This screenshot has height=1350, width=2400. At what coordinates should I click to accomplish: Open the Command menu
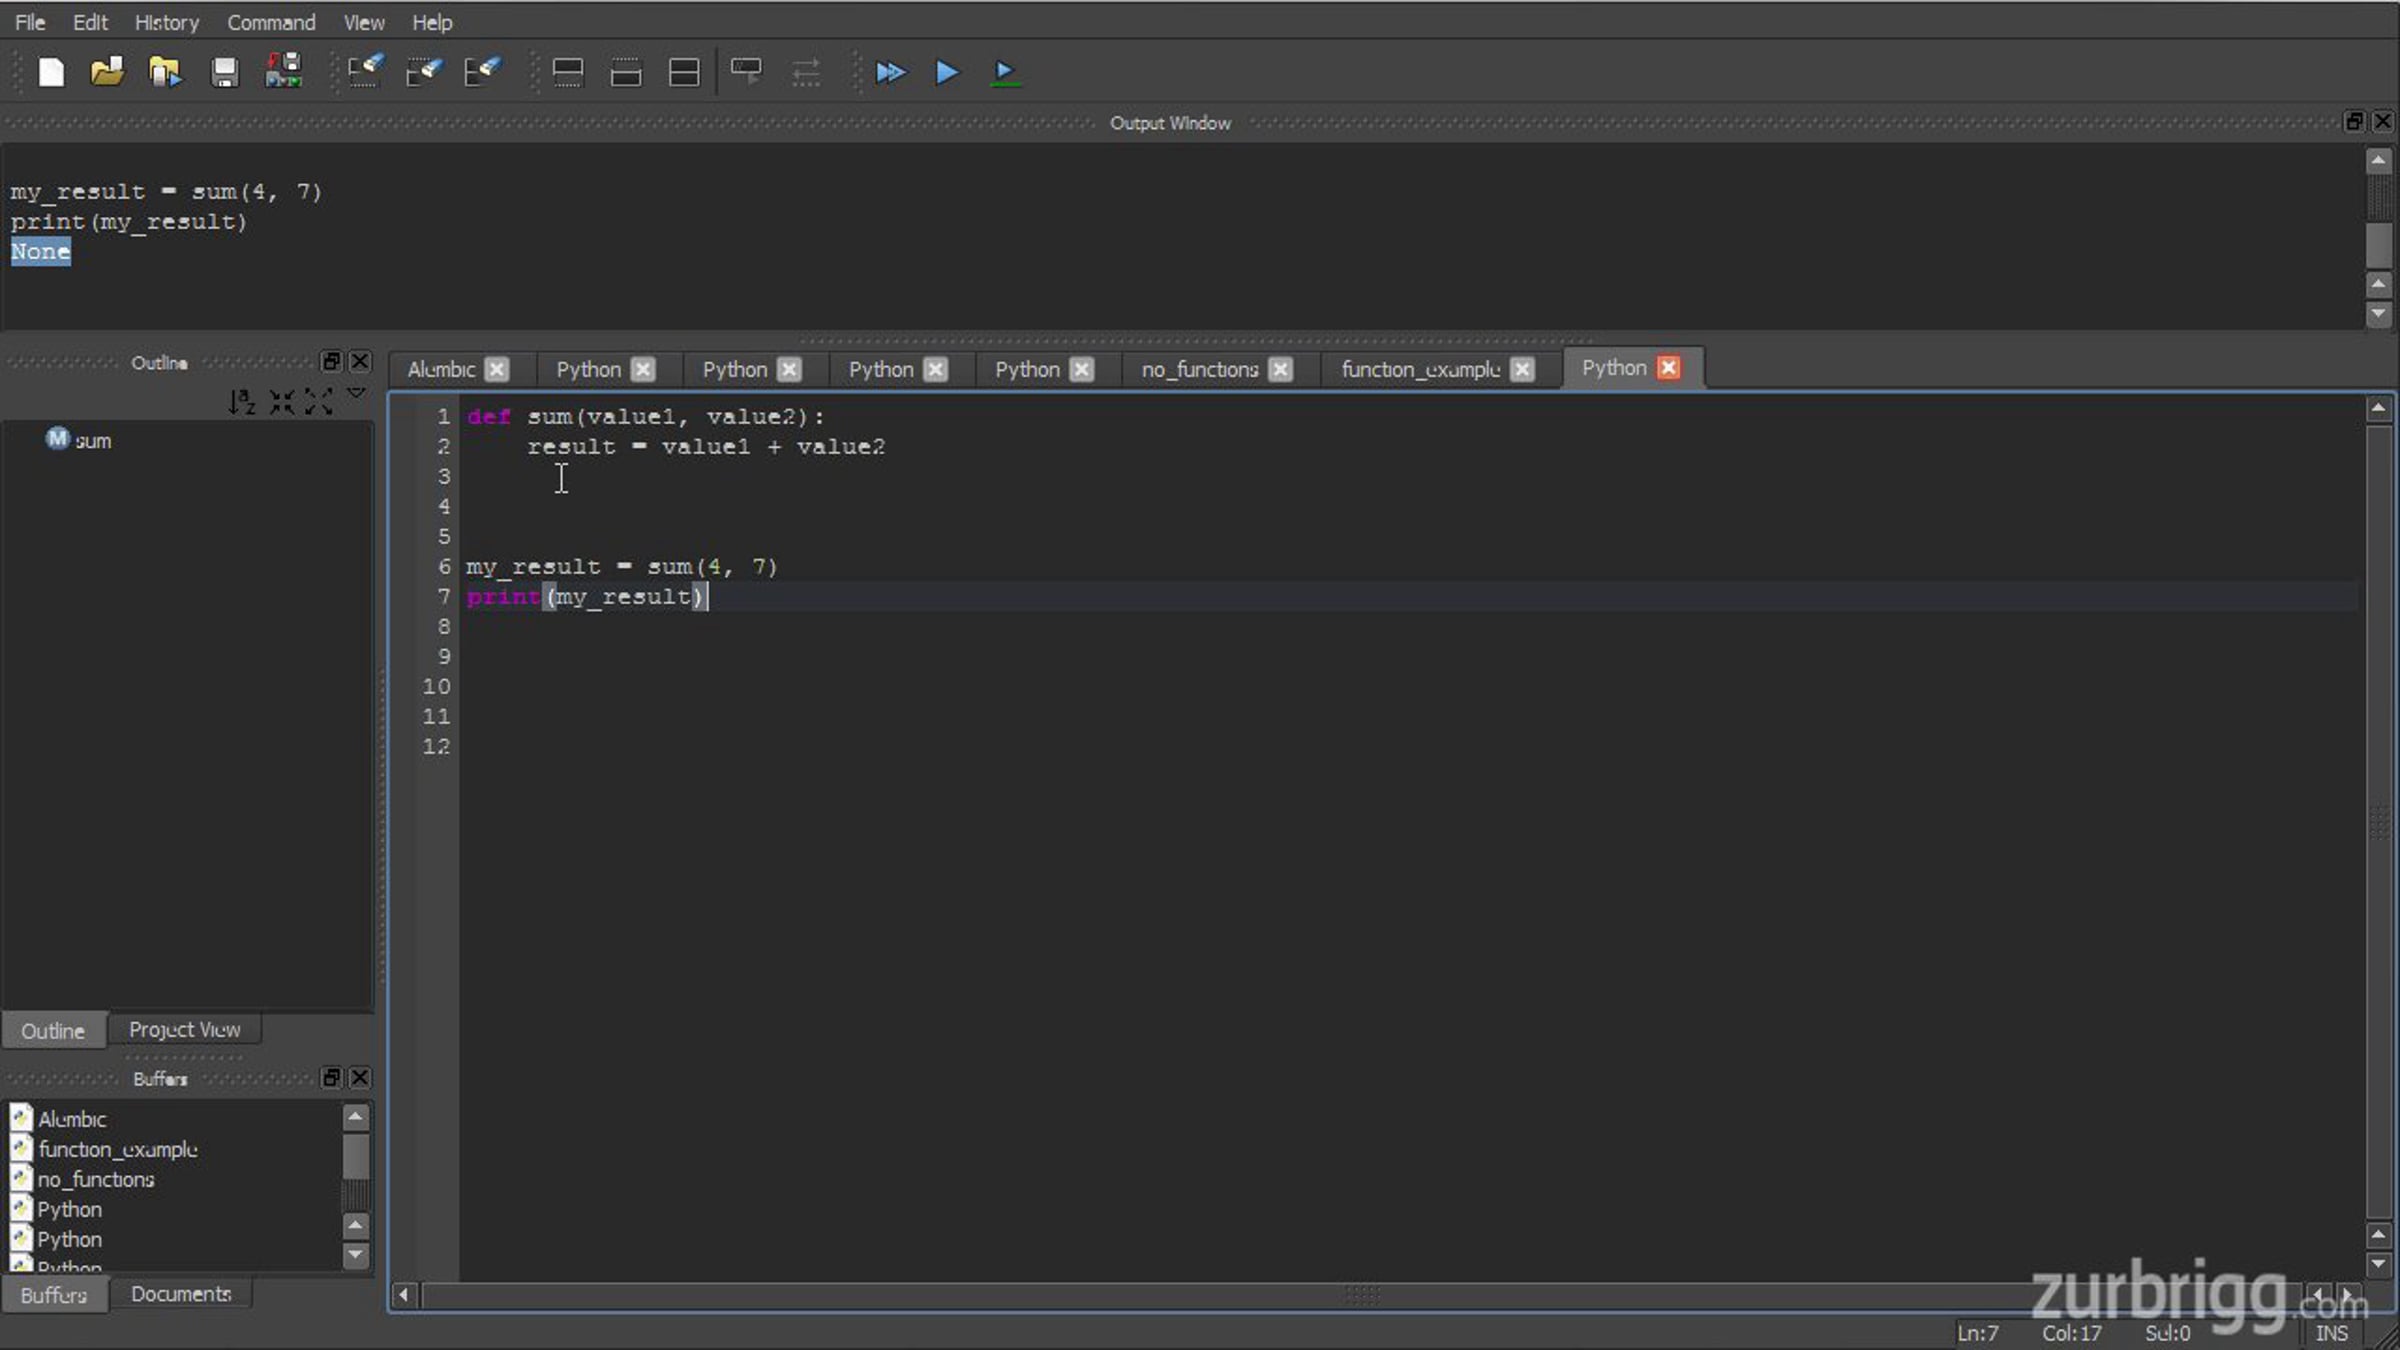tap(271, 22)
